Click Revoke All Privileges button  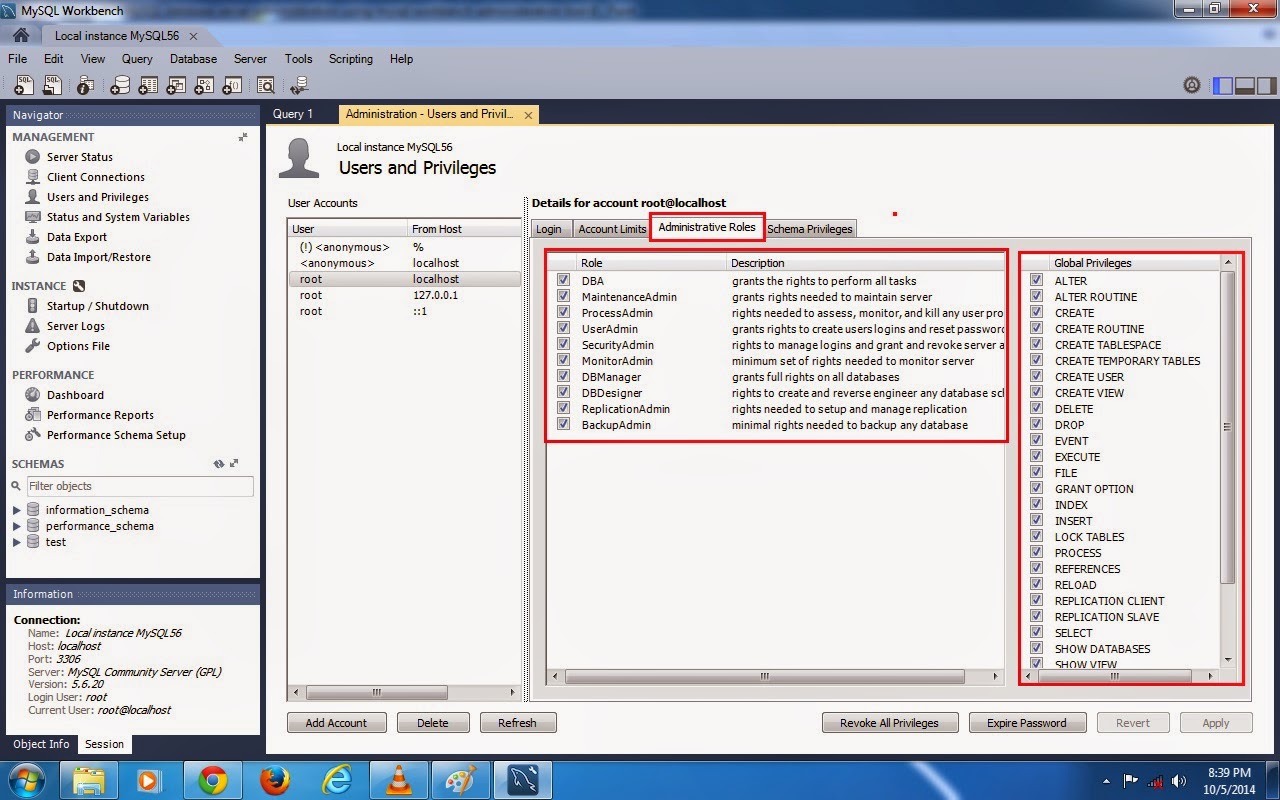(x=889, y=723)
